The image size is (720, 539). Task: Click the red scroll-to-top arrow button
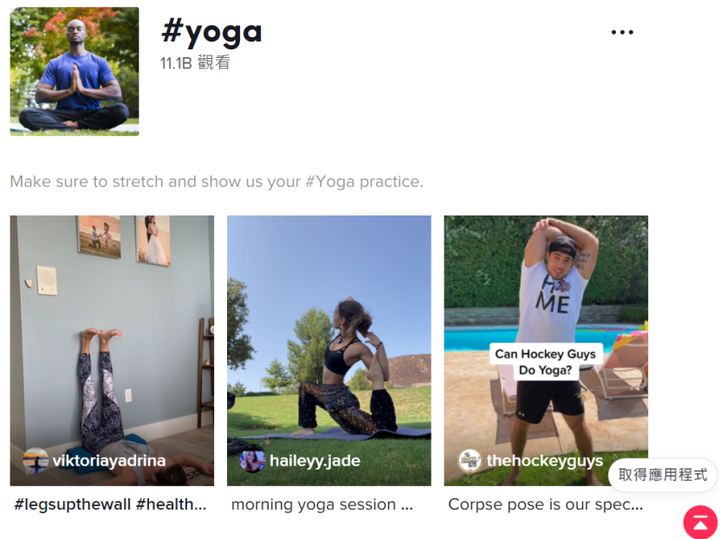tap(701, 522)
